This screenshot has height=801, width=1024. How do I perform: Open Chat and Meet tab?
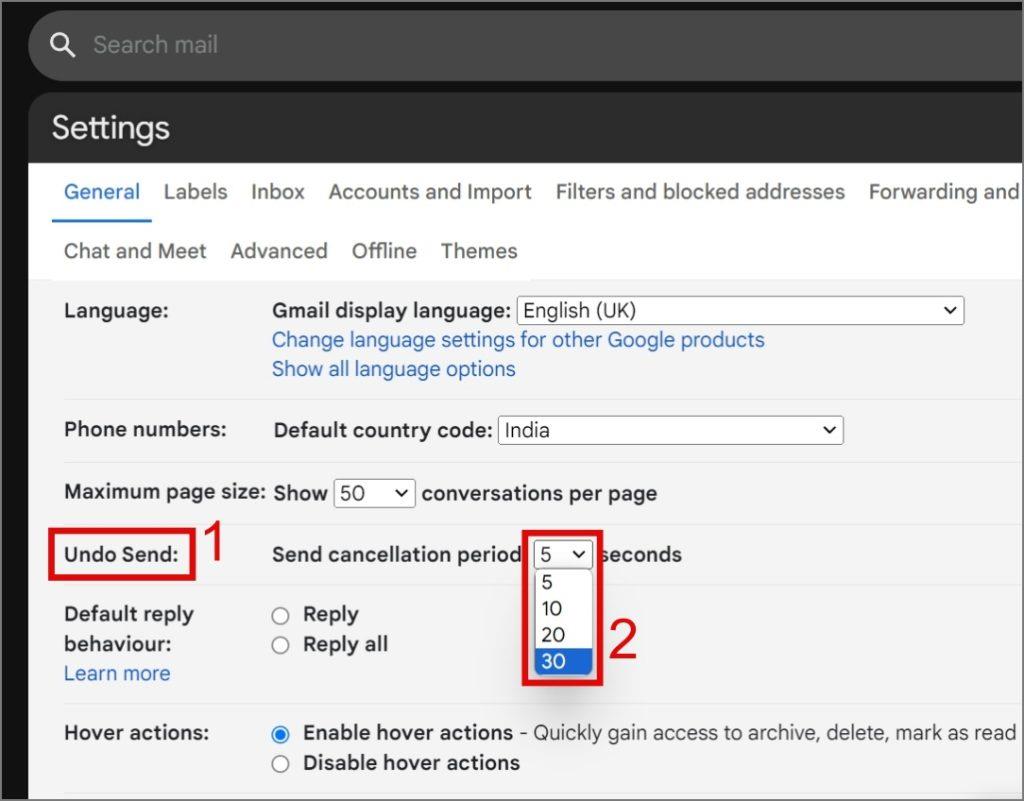[x=135, y=251]
